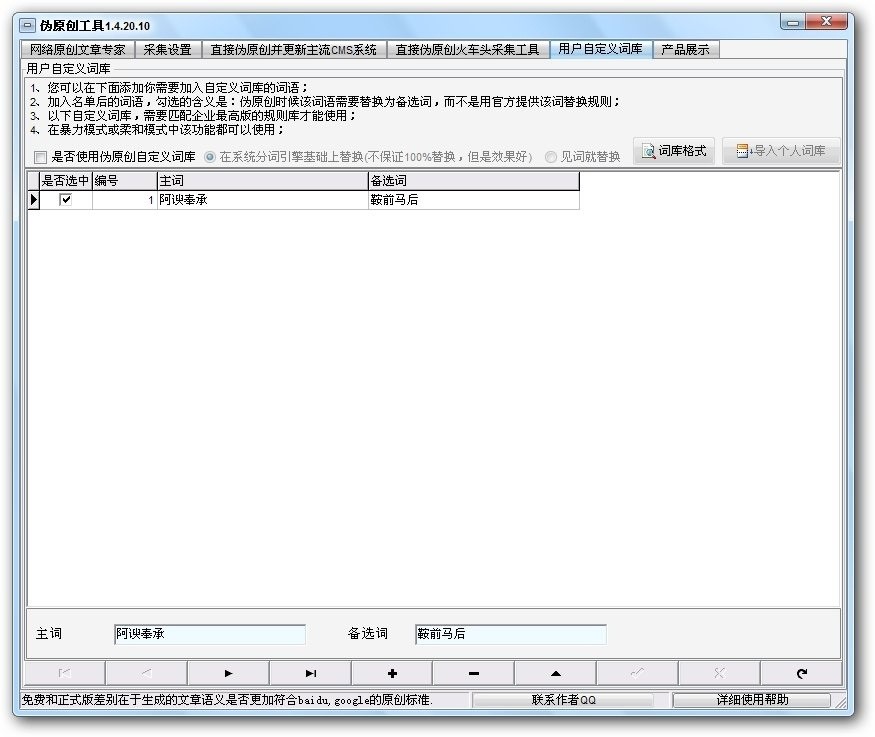Select current row indicator arrow in grid

[x=33, y=200]
